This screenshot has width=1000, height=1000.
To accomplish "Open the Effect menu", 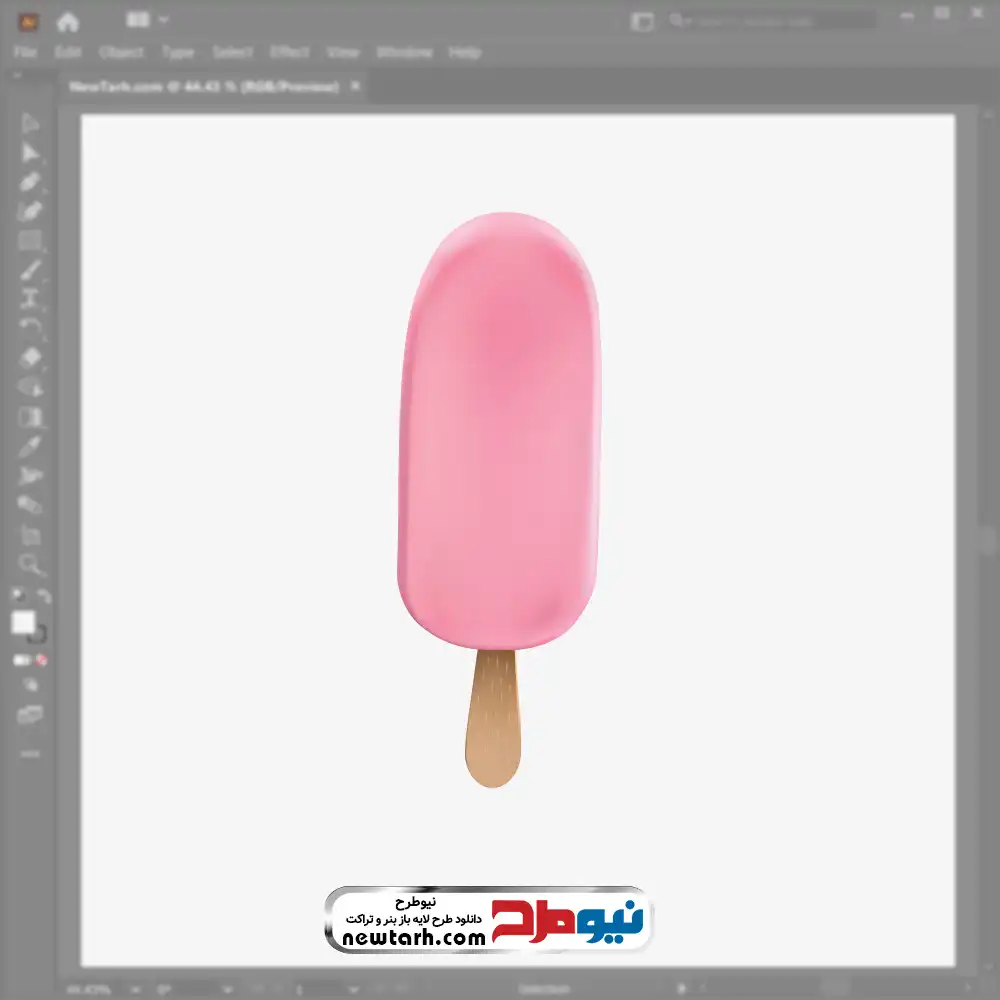I will click(x=290, y=52).
